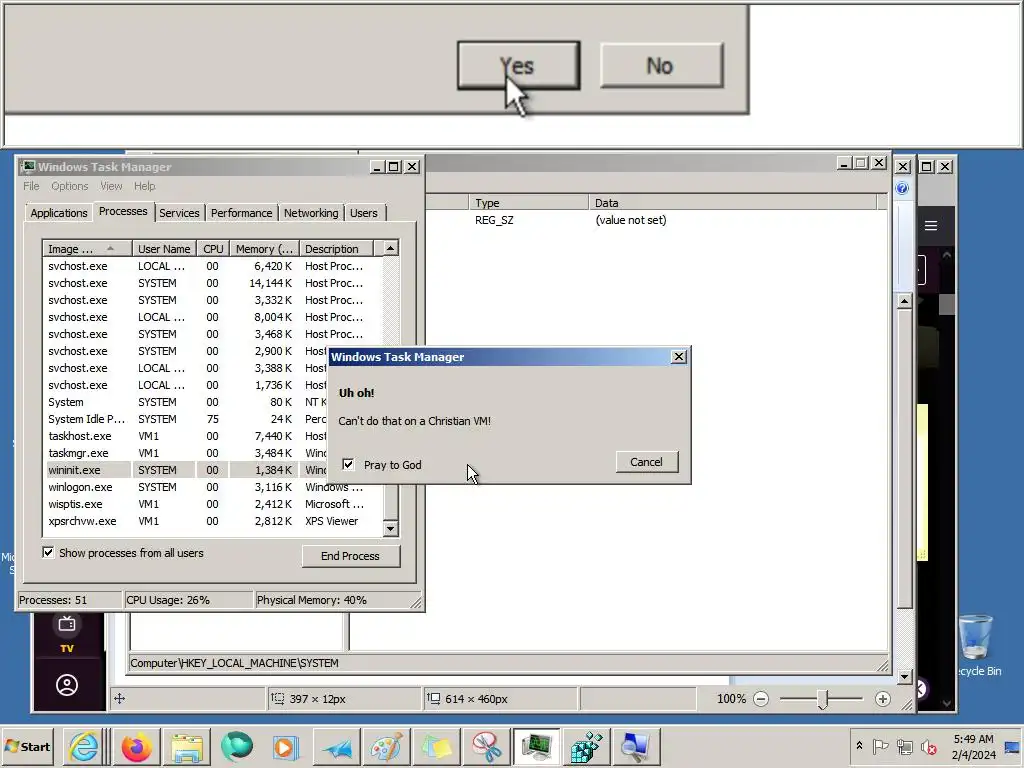
Task: Sort processes by Description column header
Action: coord(336,249)
